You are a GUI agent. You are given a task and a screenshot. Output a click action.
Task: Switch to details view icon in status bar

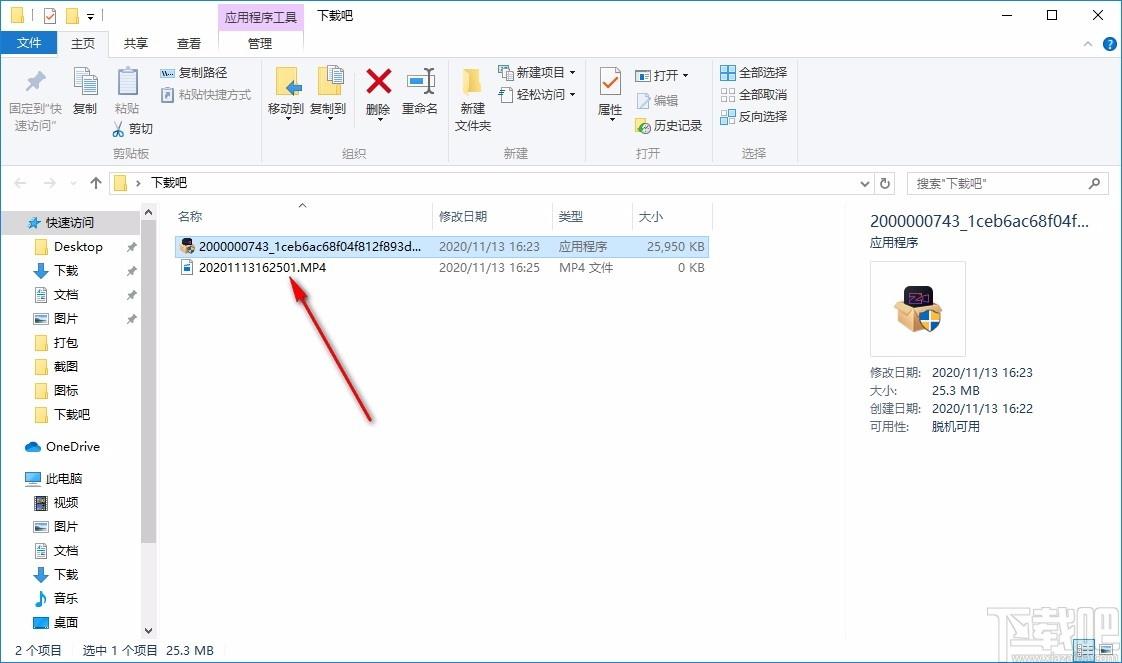pos(1084,650)
